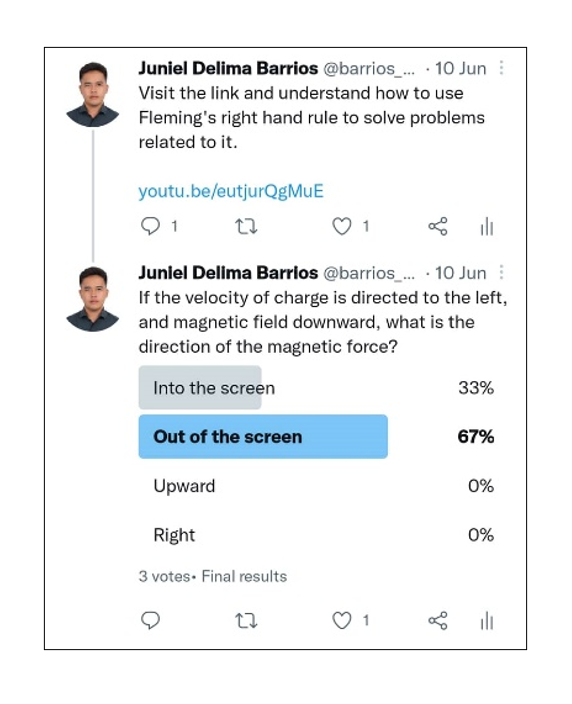
Task: View analytics of first tweet
Action: click(487, 226)
